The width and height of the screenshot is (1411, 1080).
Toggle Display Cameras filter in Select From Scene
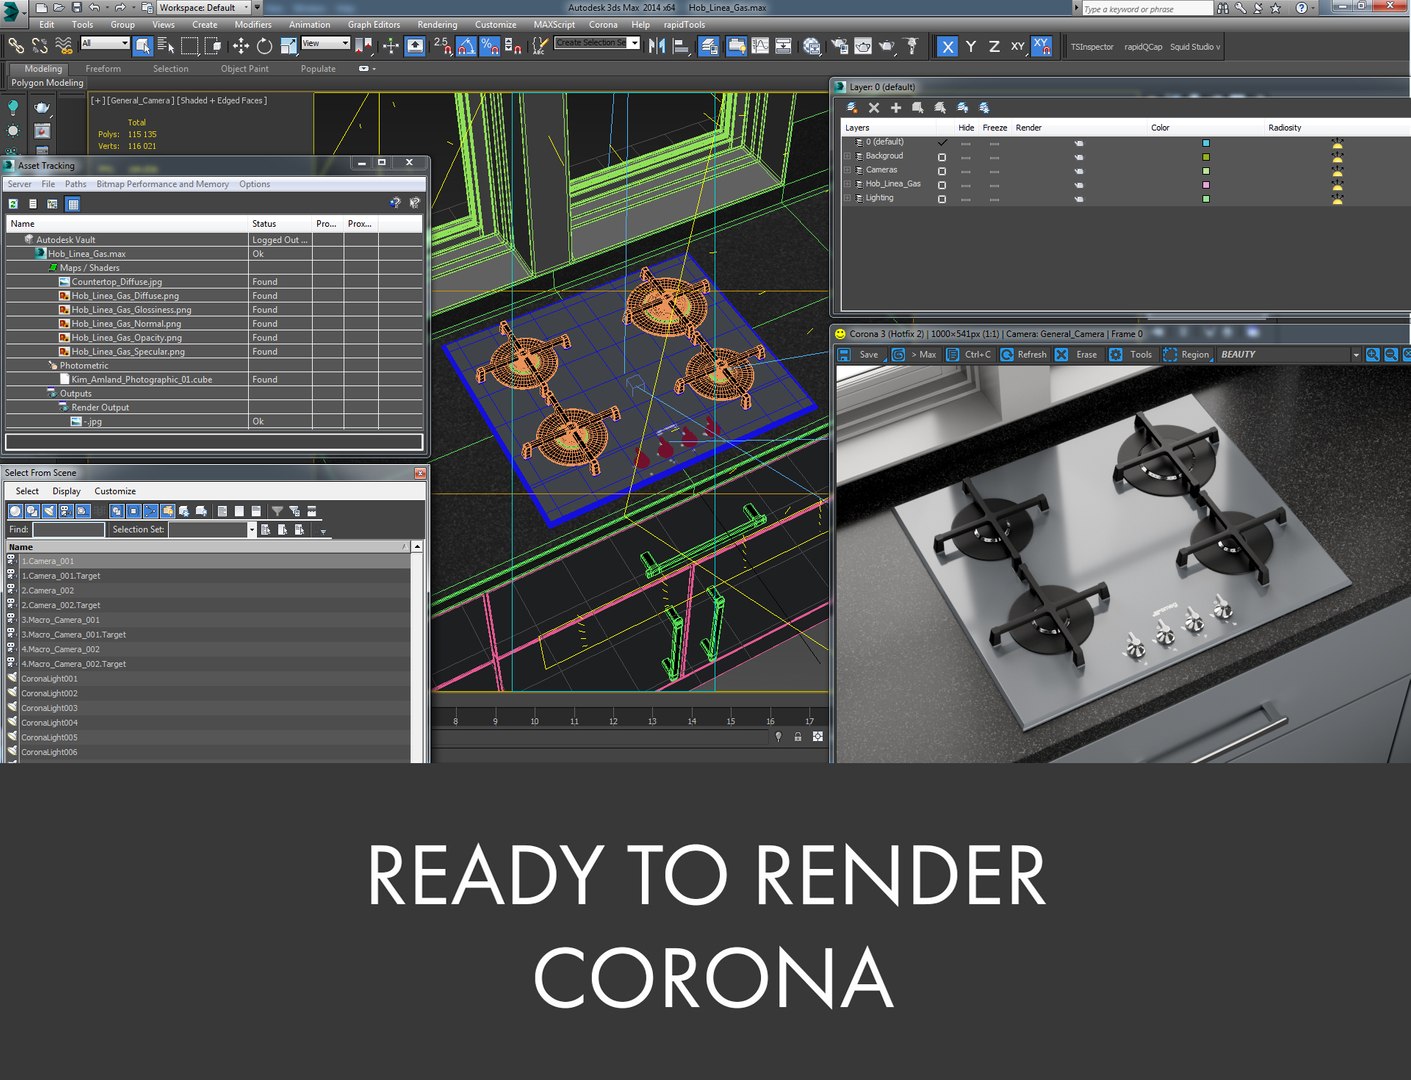[65, 511]
